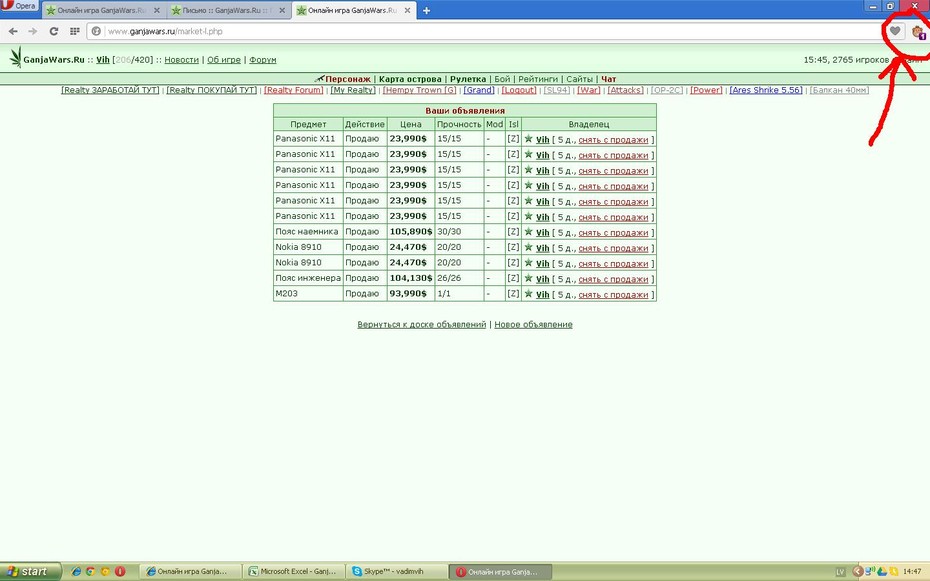The width and height of the screenshot is (930, 581).
Task: Switch to 'Письмо :: GanjaWars.Ru' tab
Action: click(227, 11)
